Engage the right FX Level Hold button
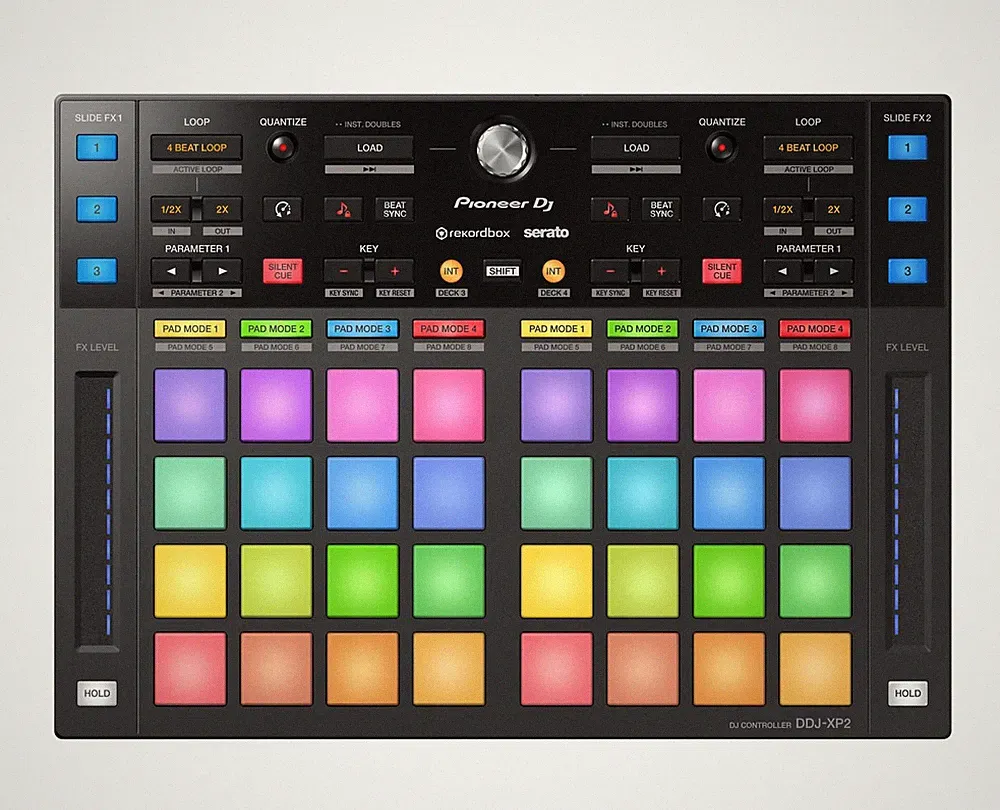The image size is (1000, 810). [x=908, y=693]
